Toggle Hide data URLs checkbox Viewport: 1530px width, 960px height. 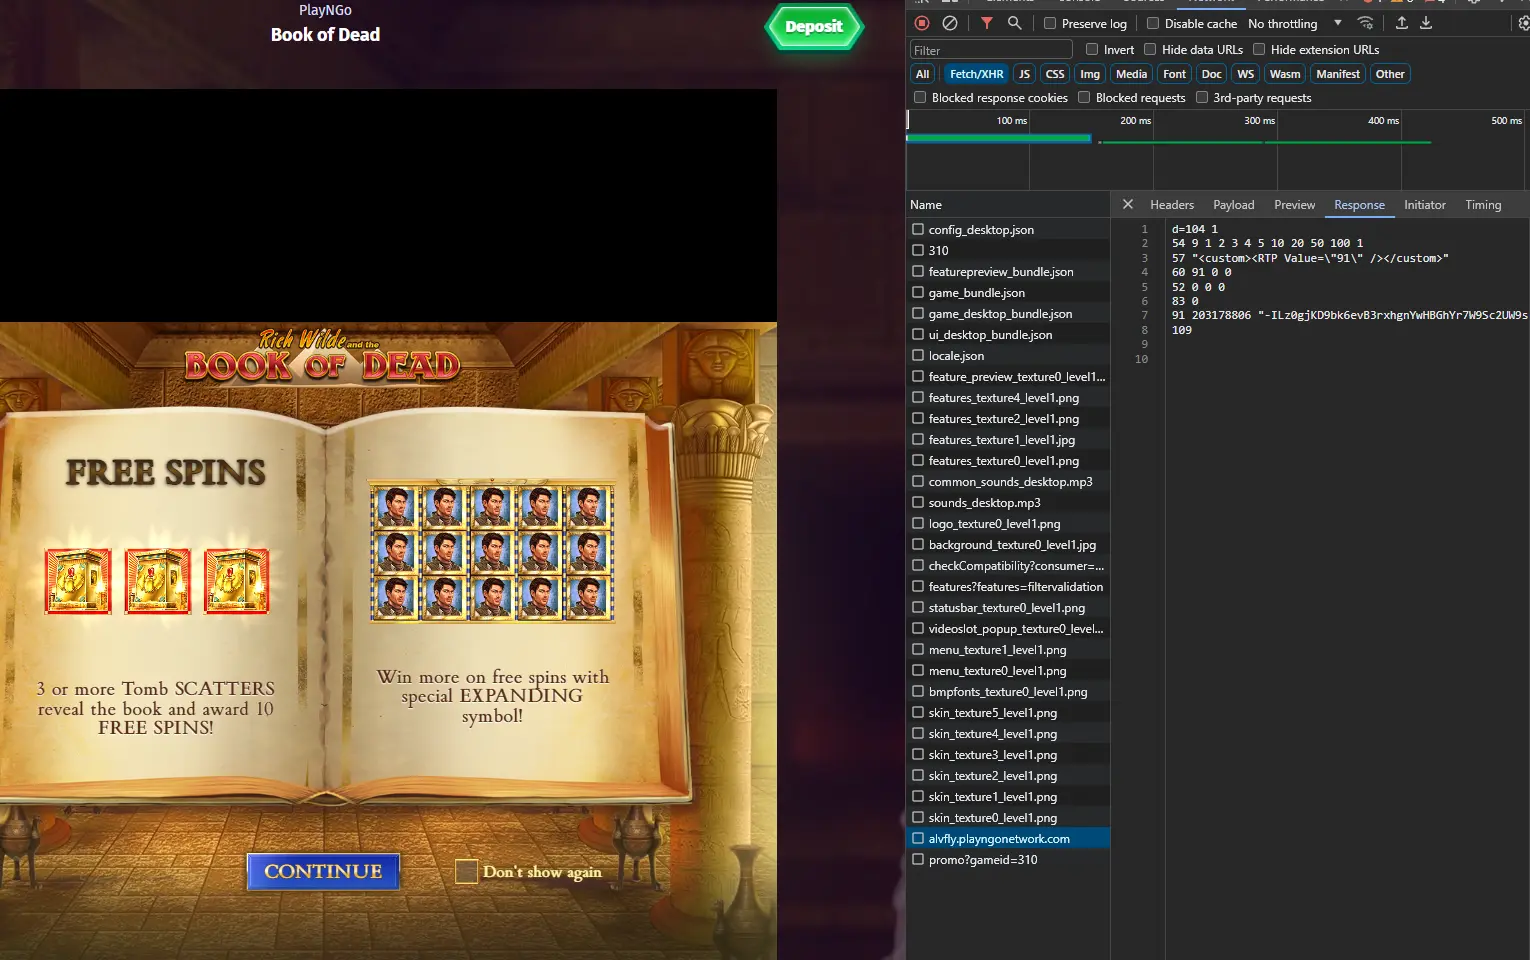tap(1150, 49)
